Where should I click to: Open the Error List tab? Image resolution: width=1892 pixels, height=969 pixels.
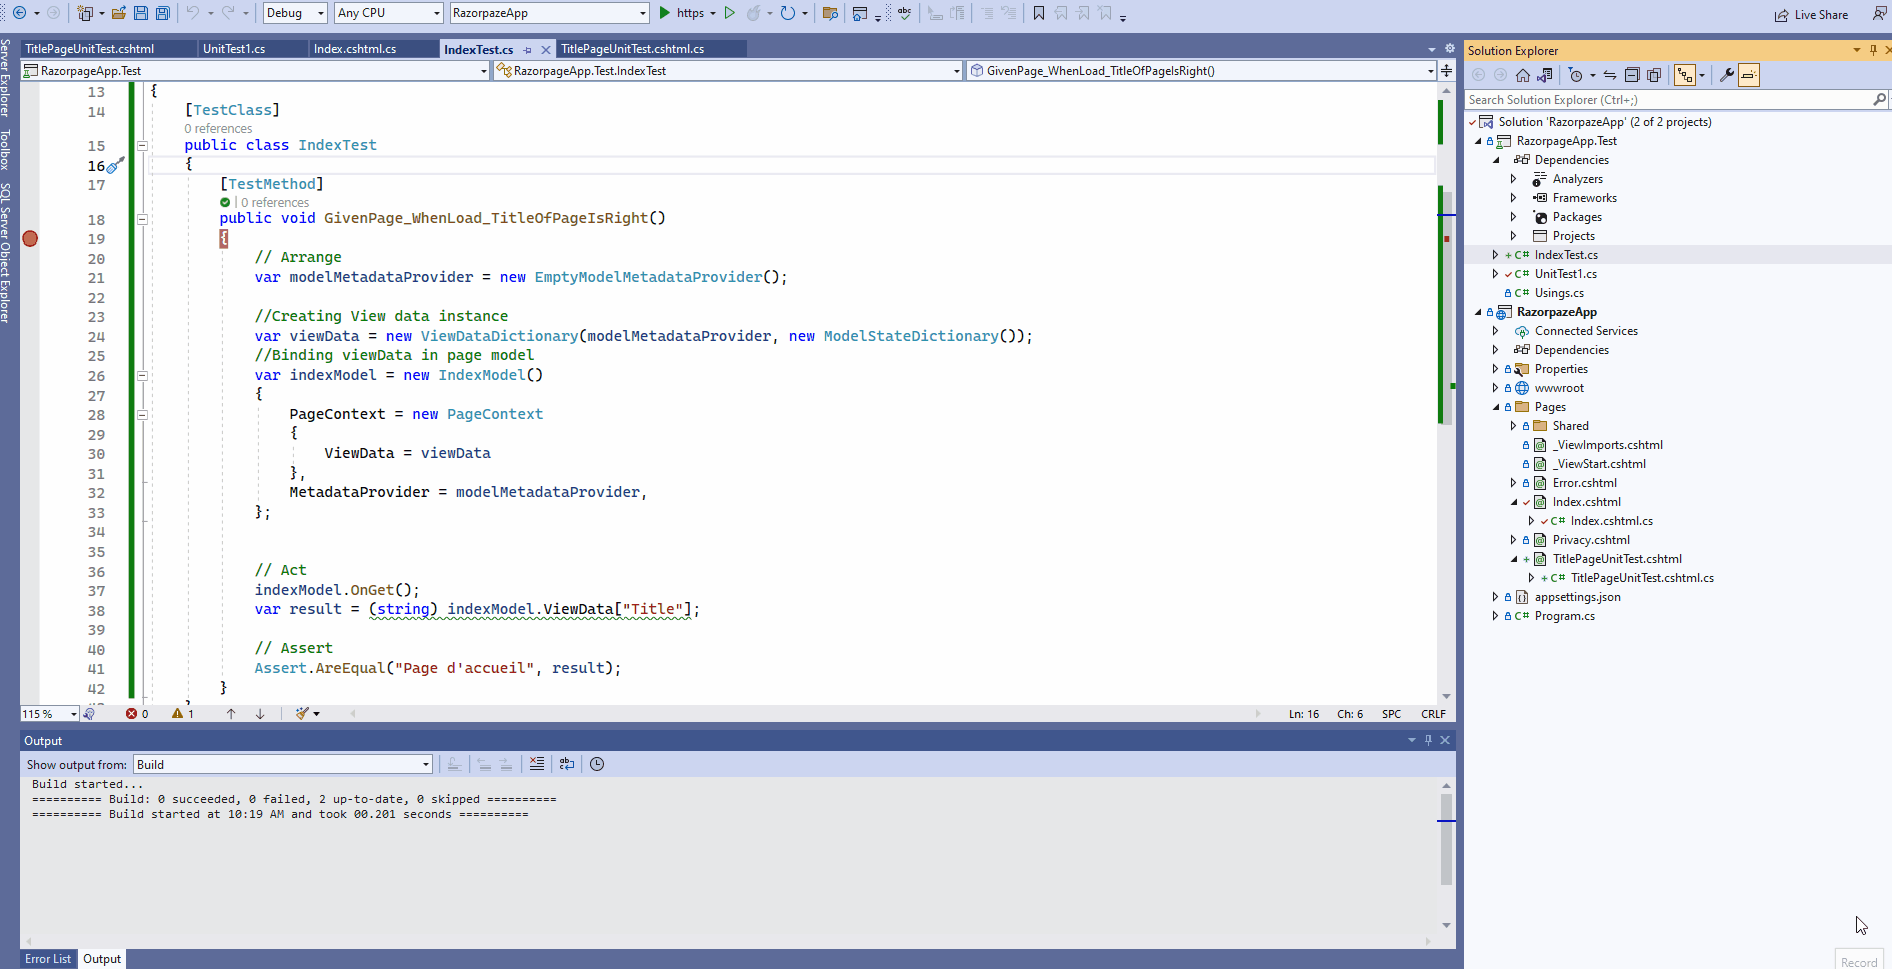47,958
